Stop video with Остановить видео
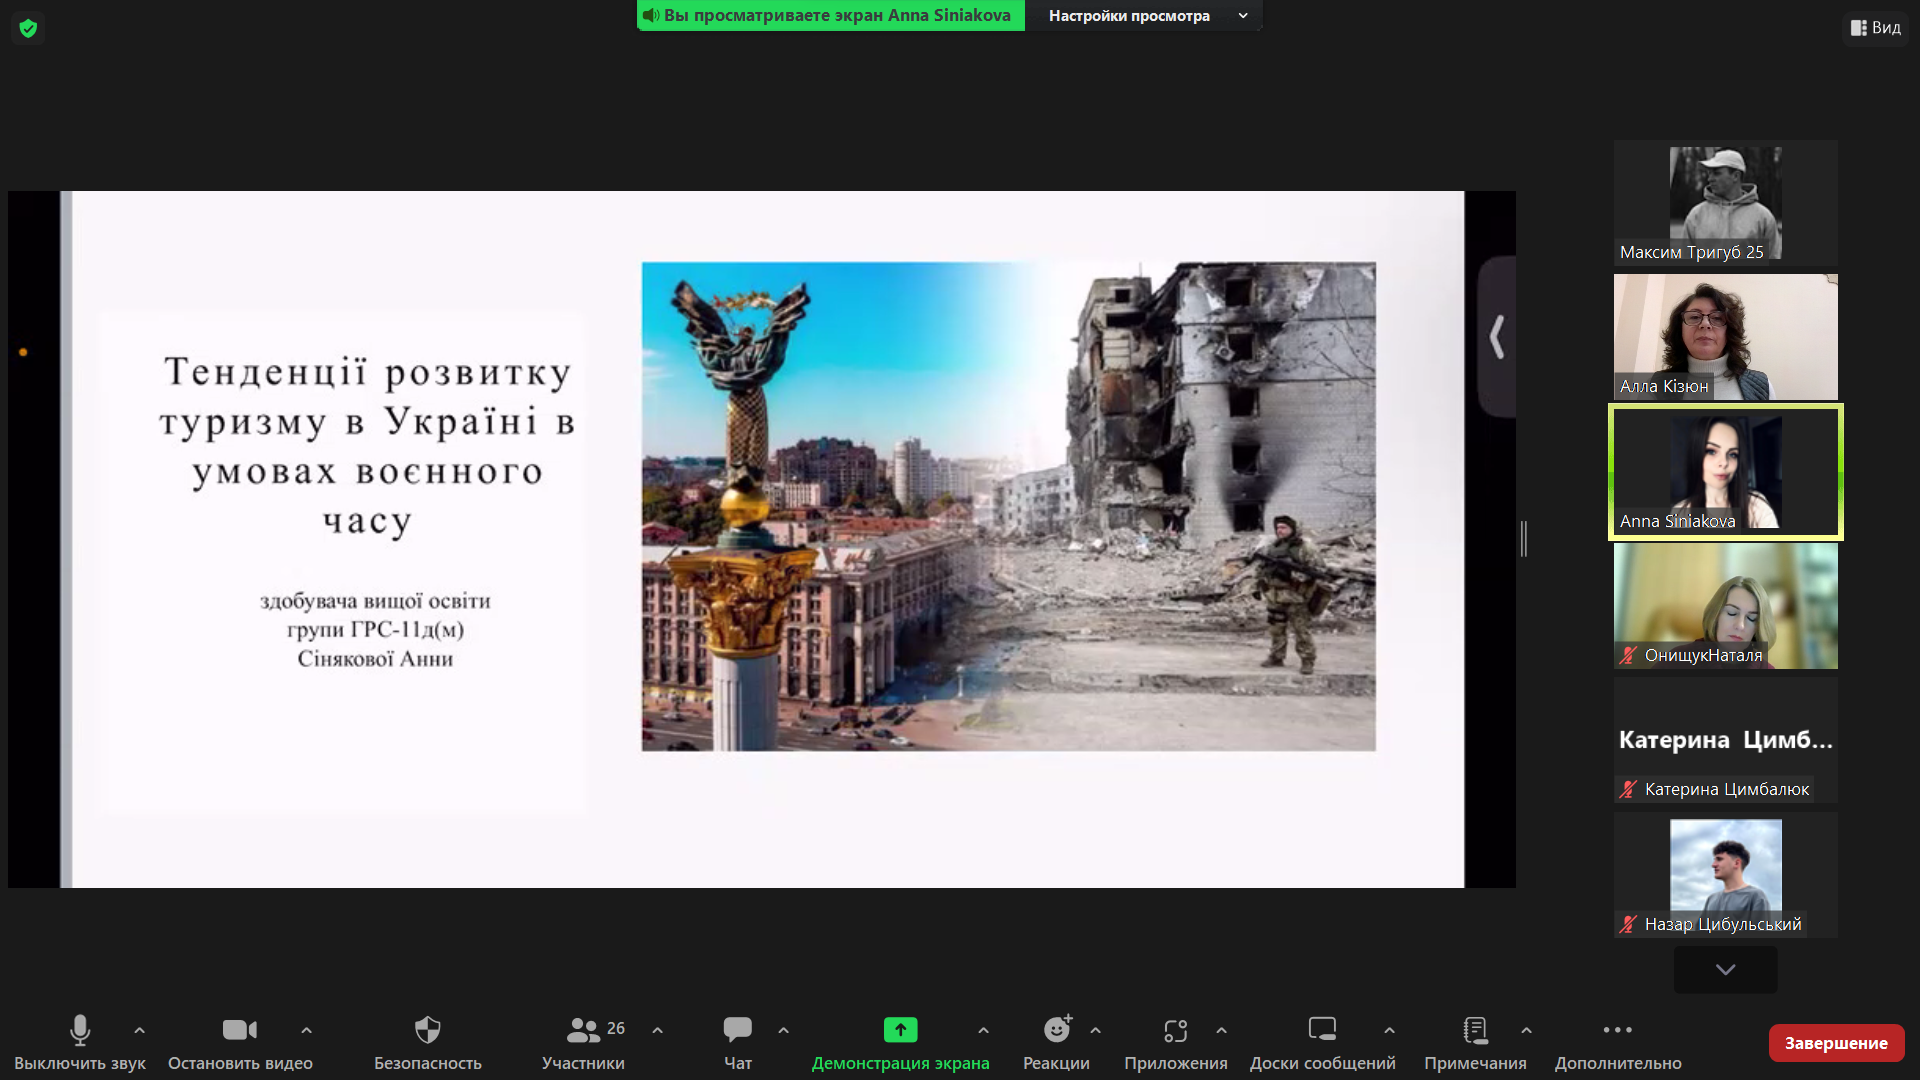The height and width of the screenshot is (1080, 1920). (240, 1030)
